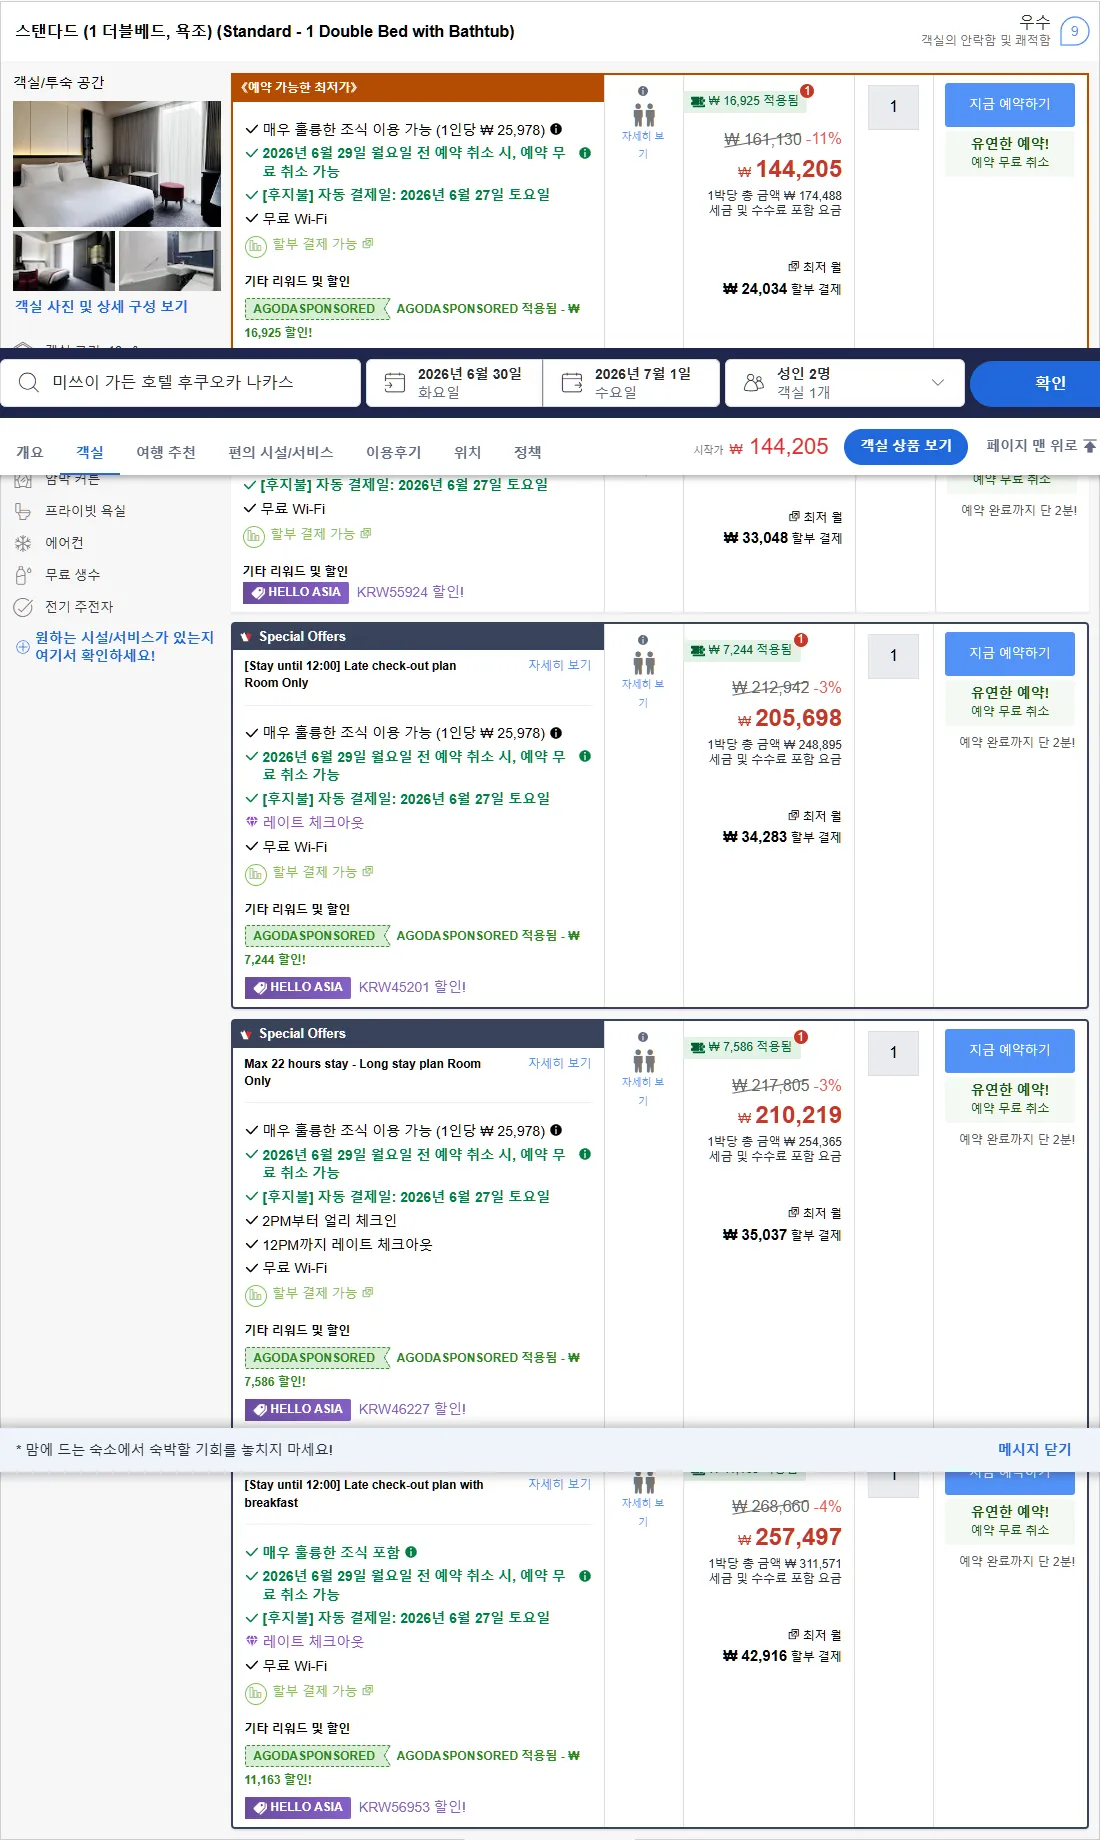Open the main bedroom photo thumbnail

[x=117, y=164]
